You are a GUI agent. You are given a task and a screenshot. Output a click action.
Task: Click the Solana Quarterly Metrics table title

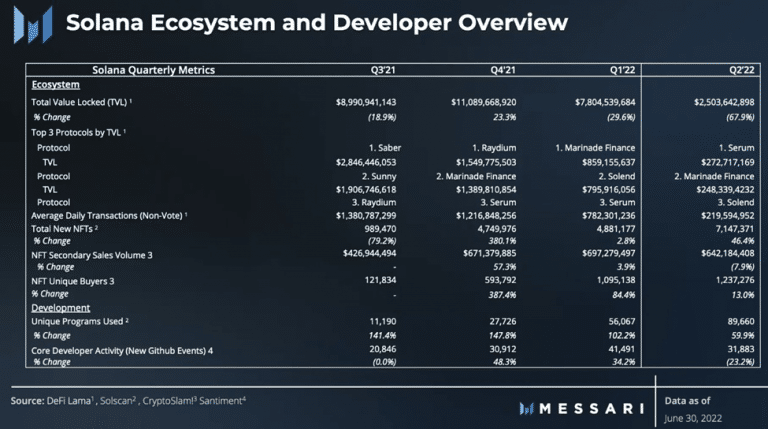153,70
